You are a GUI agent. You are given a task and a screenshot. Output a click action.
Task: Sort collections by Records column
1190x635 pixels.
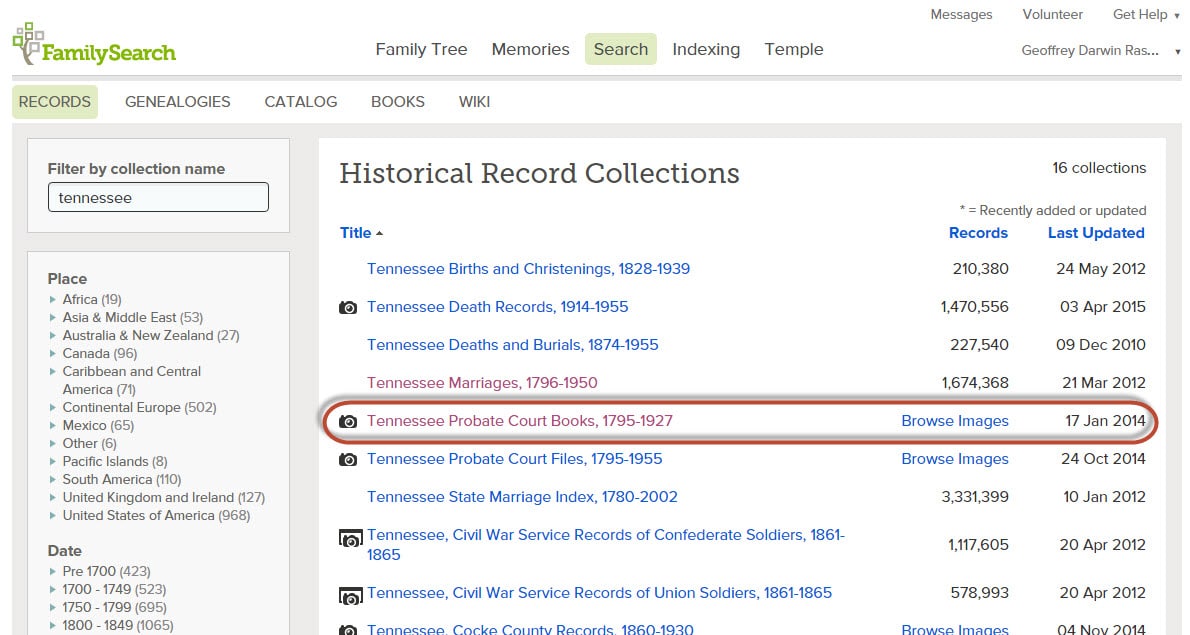[978, 233]
